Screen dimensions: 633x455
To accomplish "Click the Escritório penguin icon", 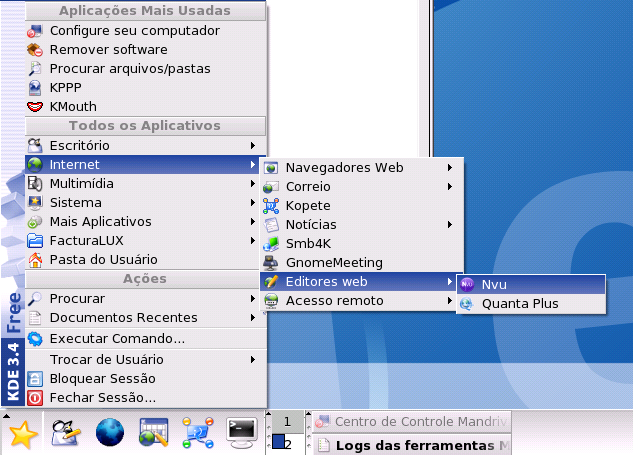I will click(35, 145).
